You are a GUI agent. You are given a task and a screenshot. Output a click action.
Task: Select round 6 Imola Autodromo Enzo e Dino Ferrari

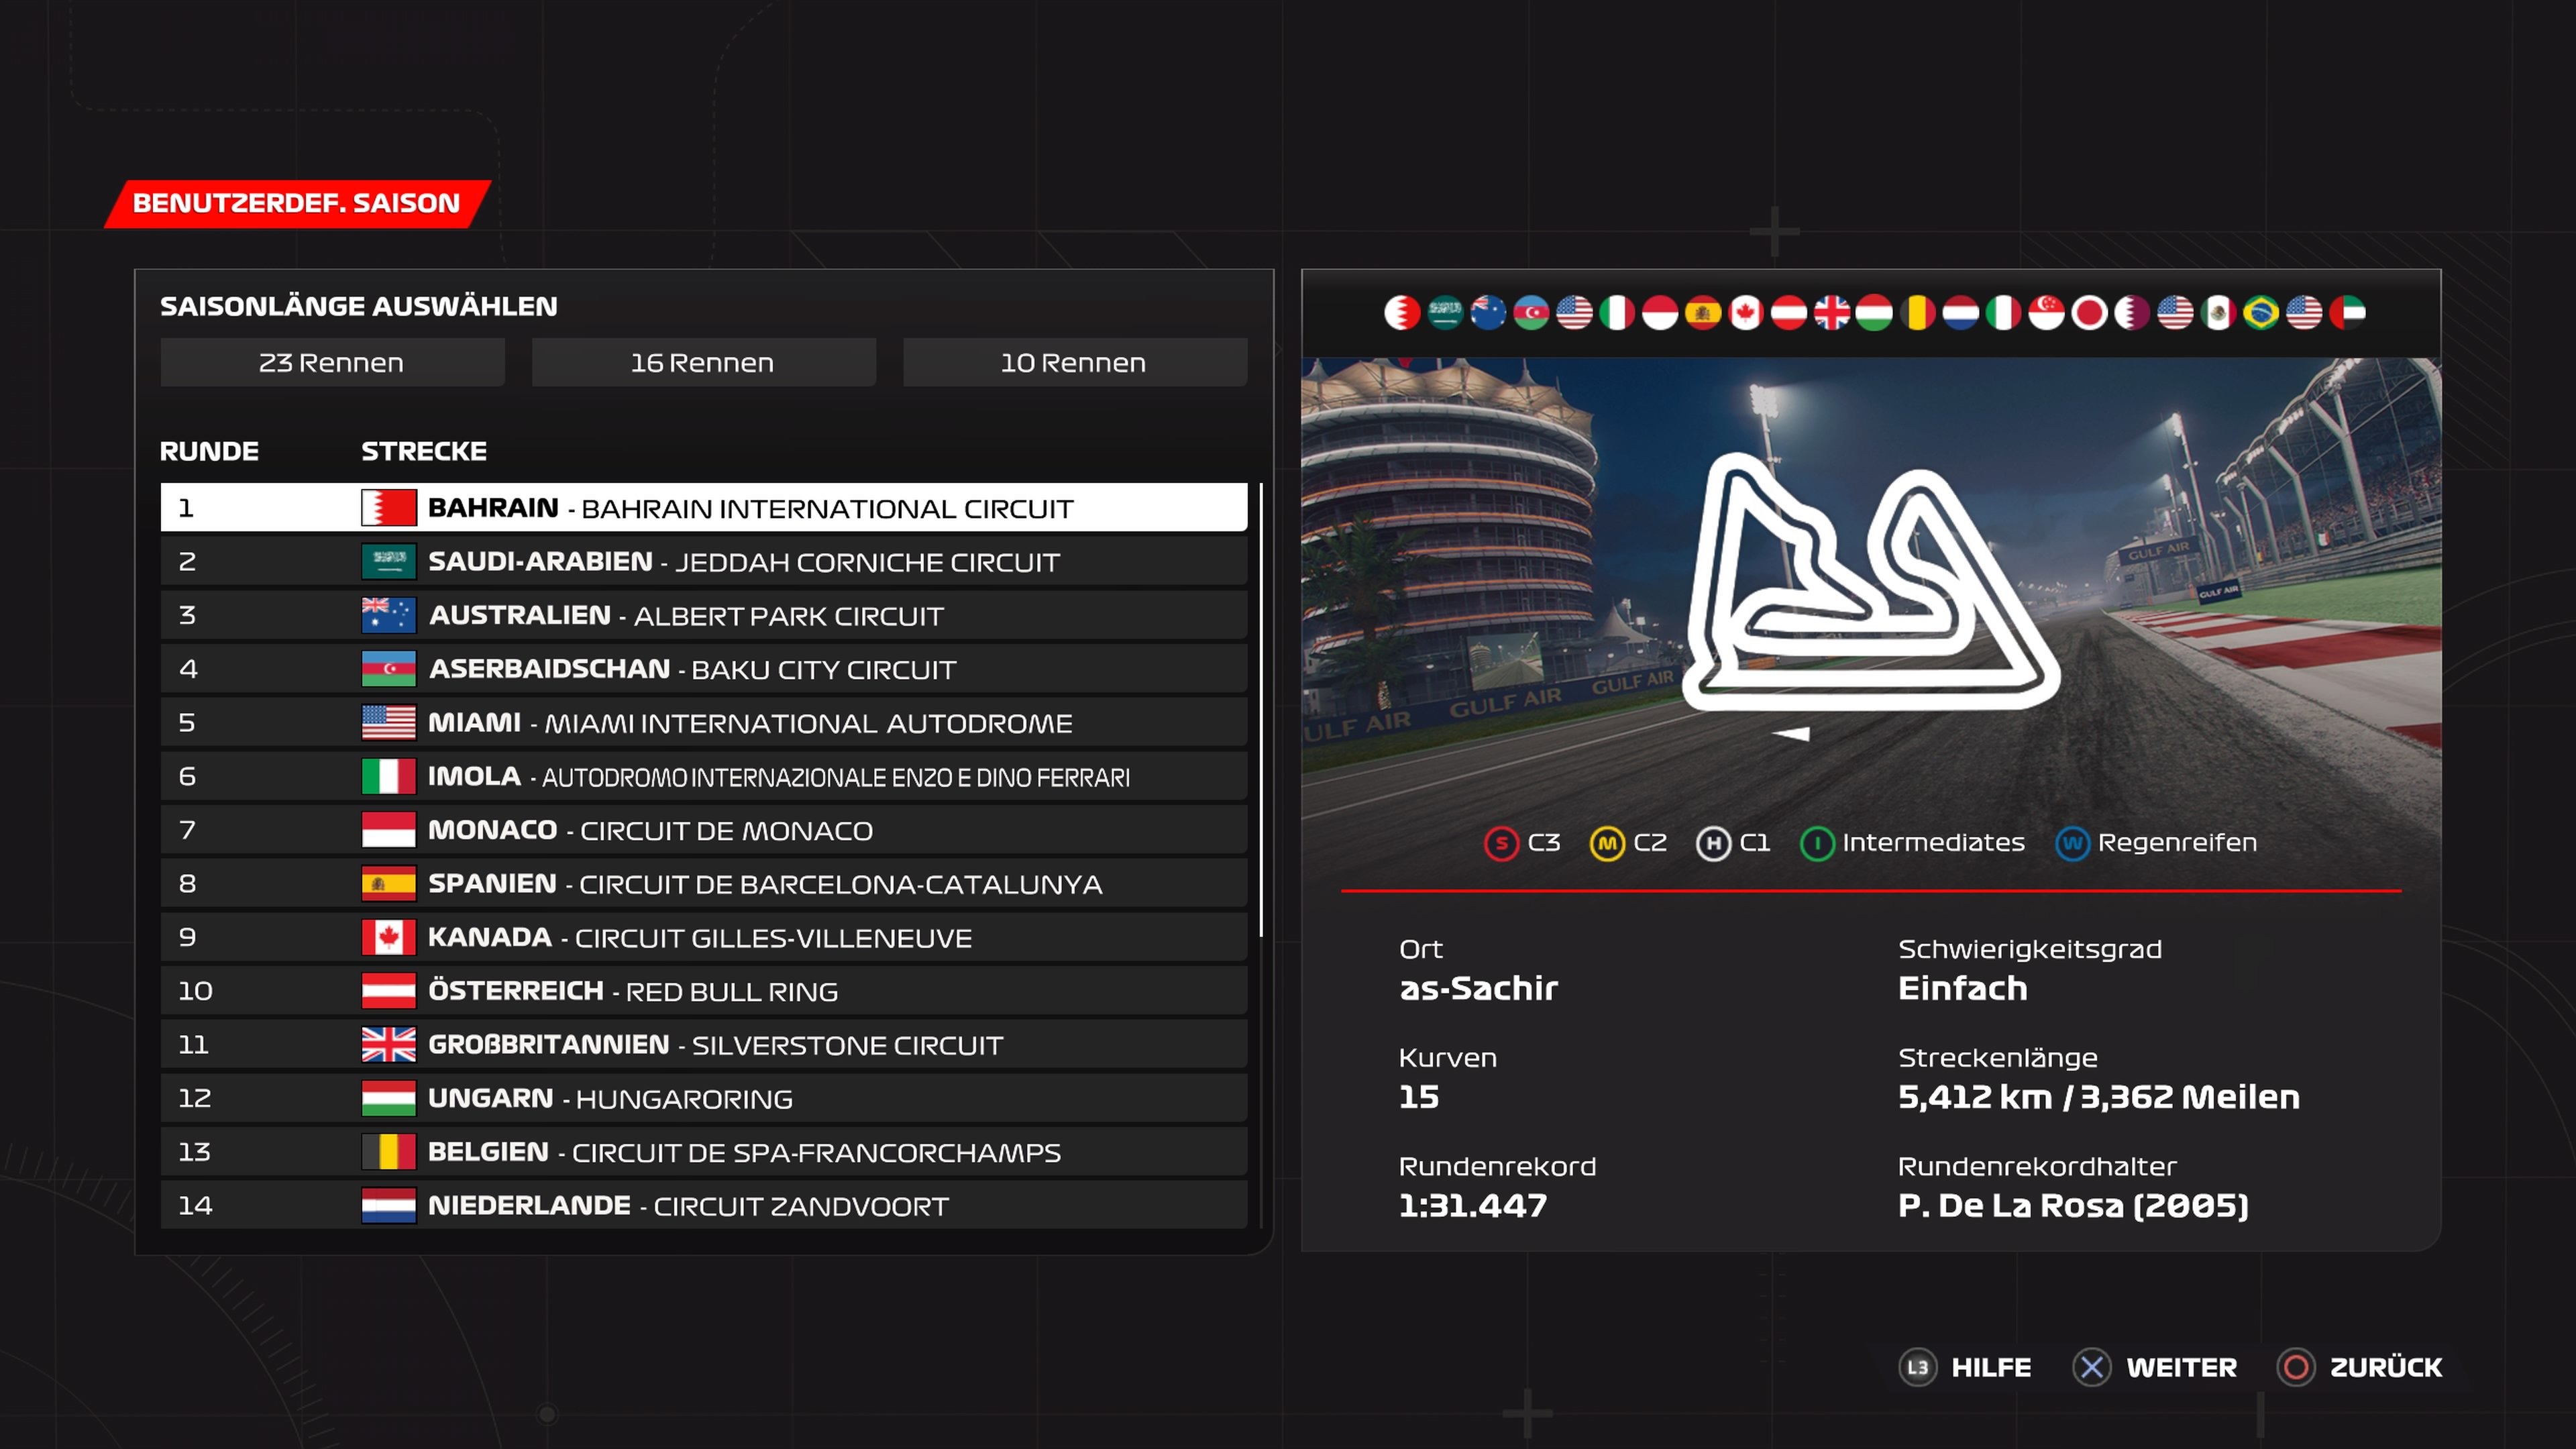[704, 776]
